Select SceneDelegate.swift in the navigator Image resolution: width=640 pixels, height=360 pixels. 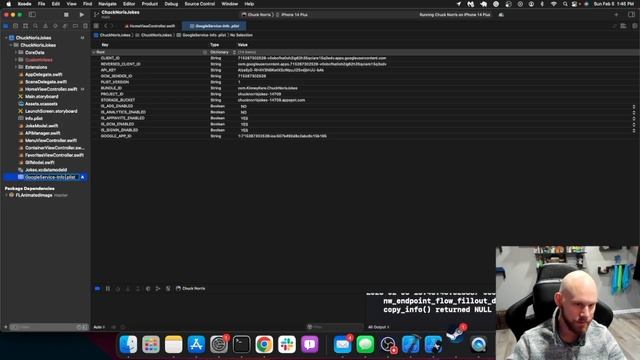tap(46, 82)
